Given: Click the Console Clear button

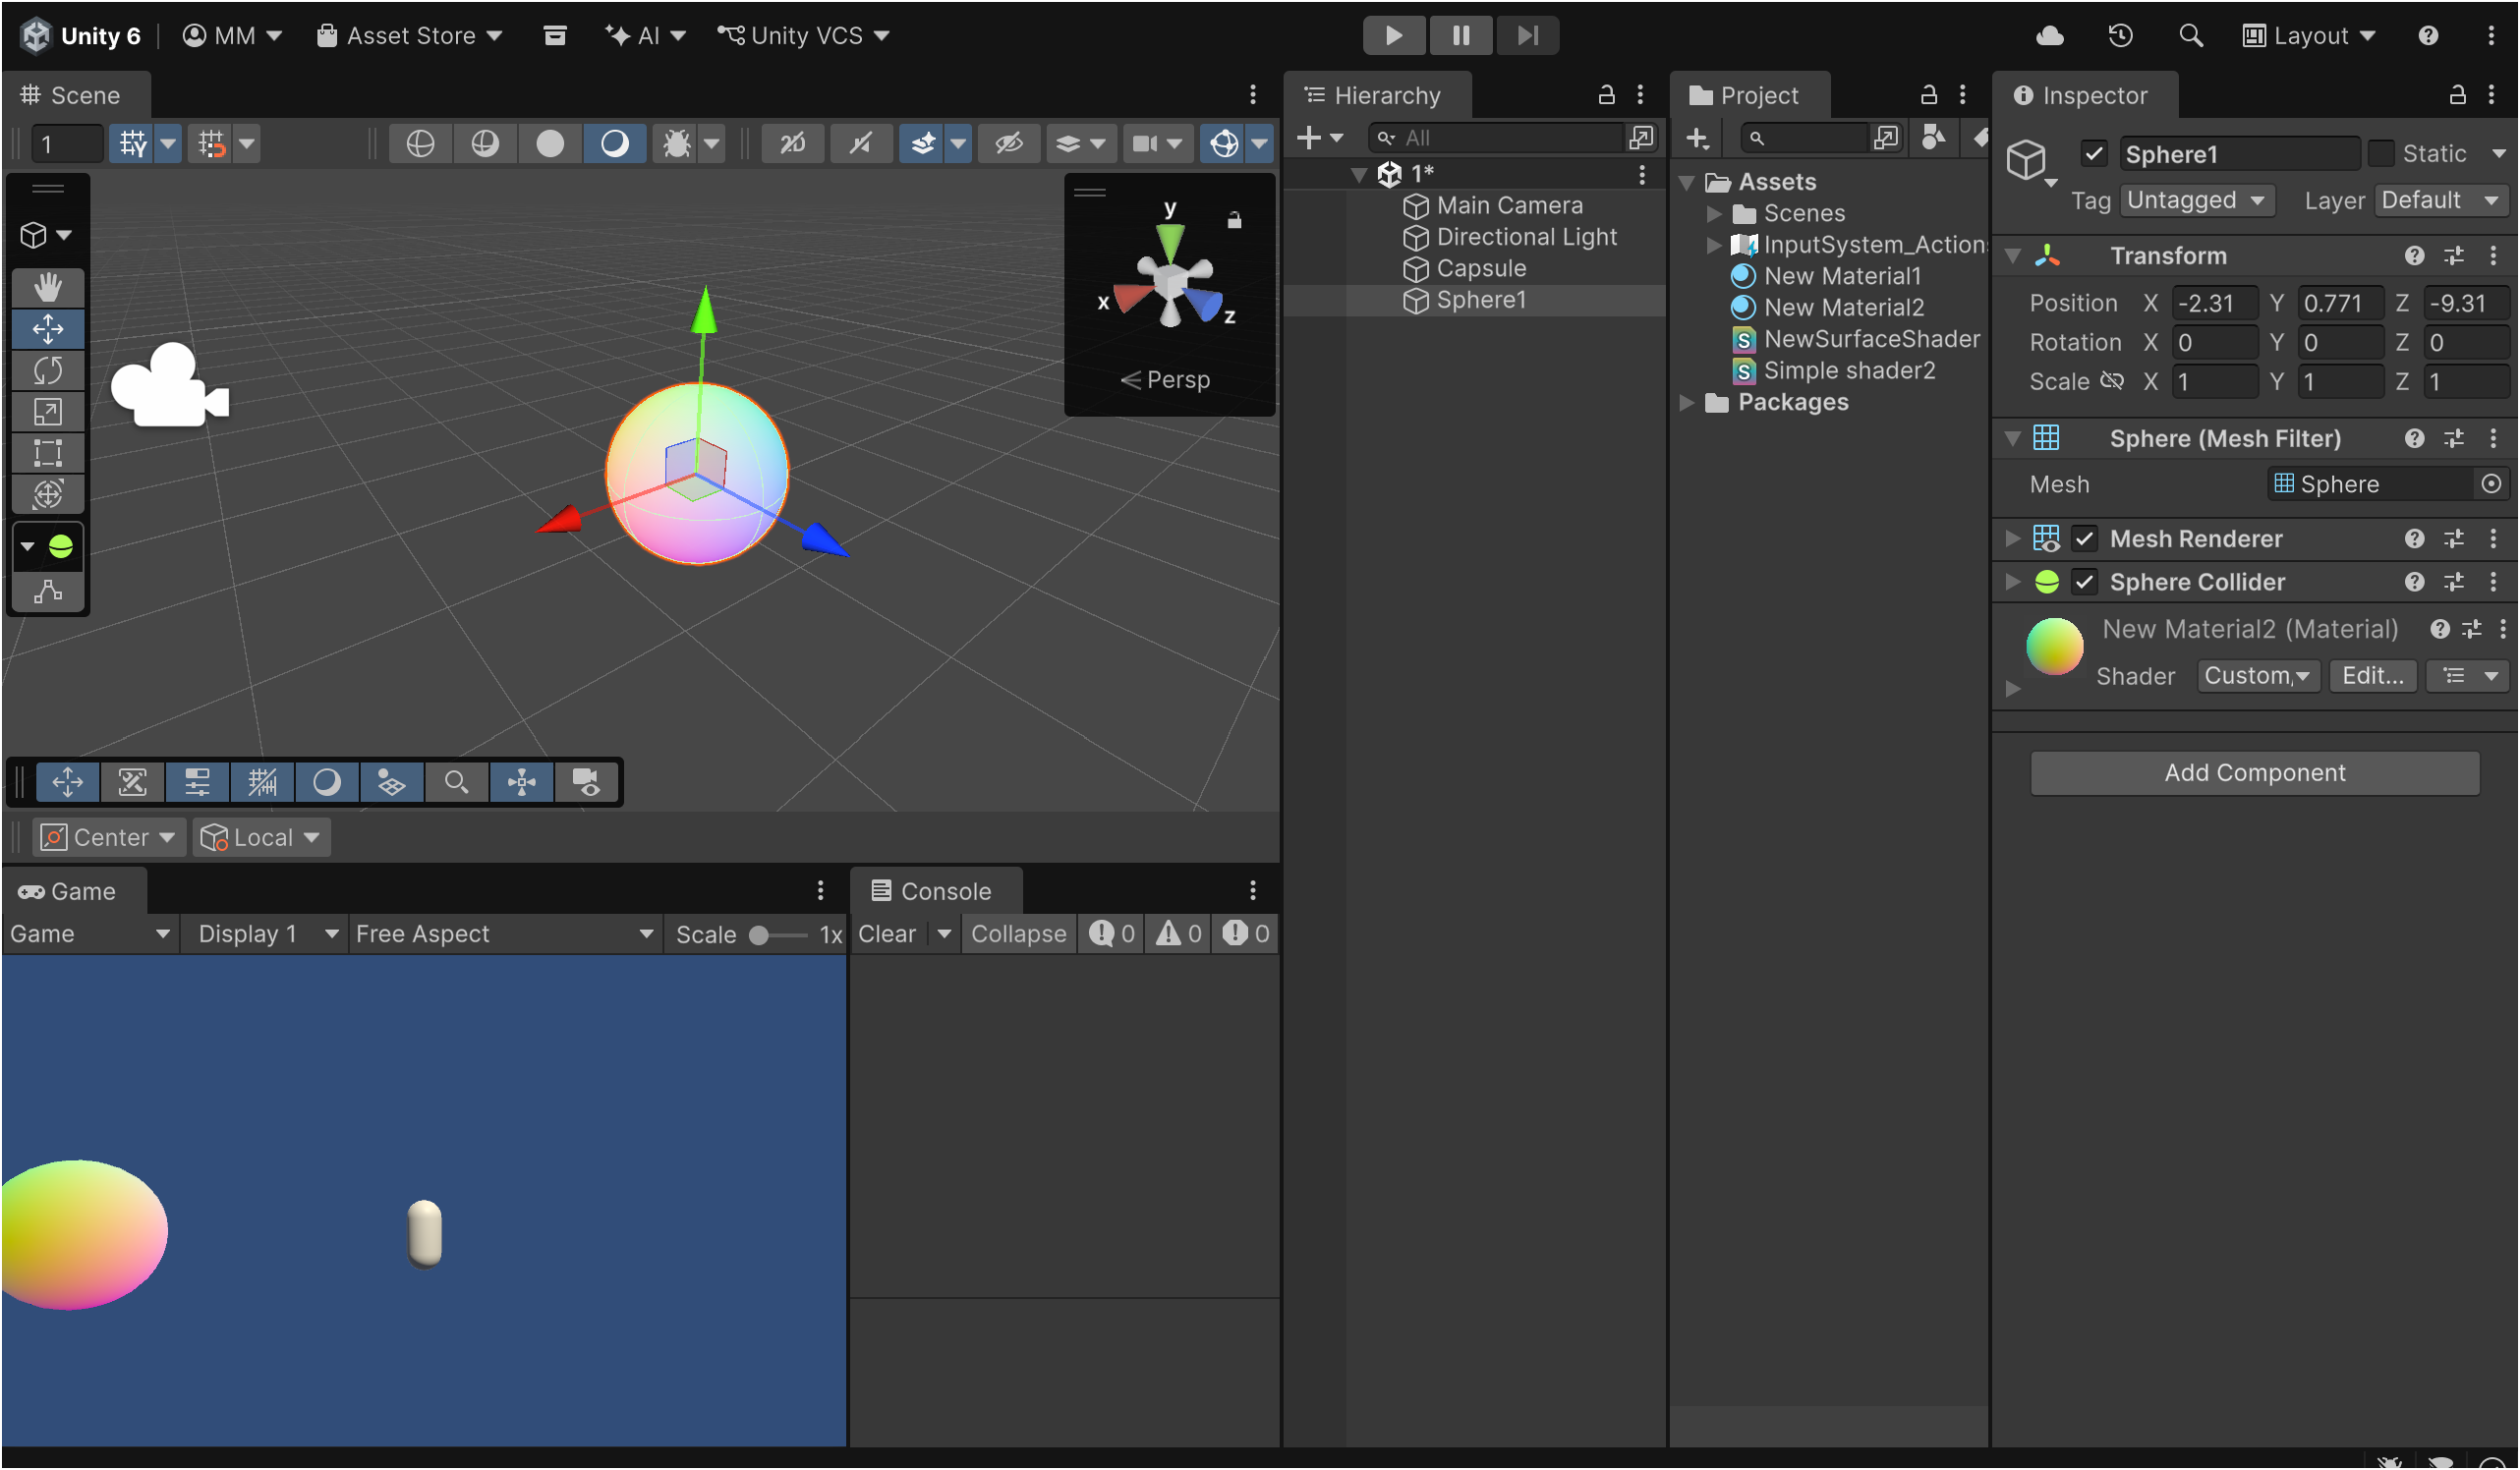Looking at the screenshot, I should [887, 934].
